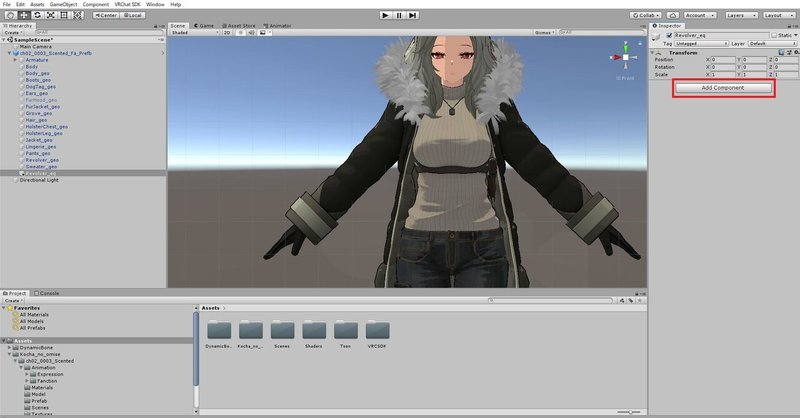The width and height of the screenshot is (800, 418).
Task: Select Directional Light in Hierarchy
Action: [x=39, y=180]
